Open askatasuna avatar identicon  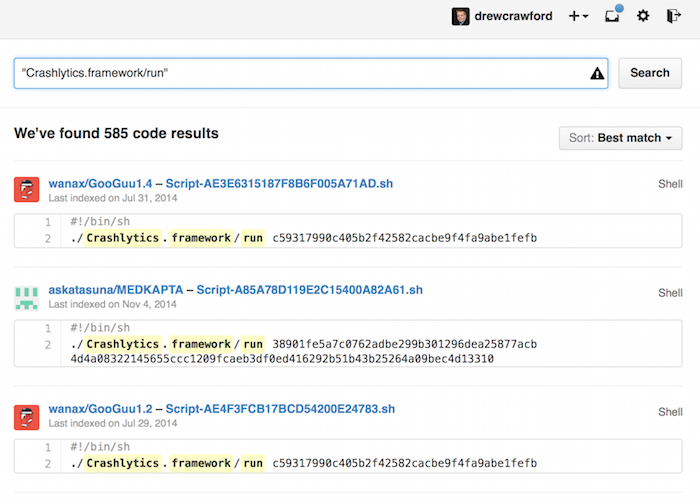tap(26, 298)
